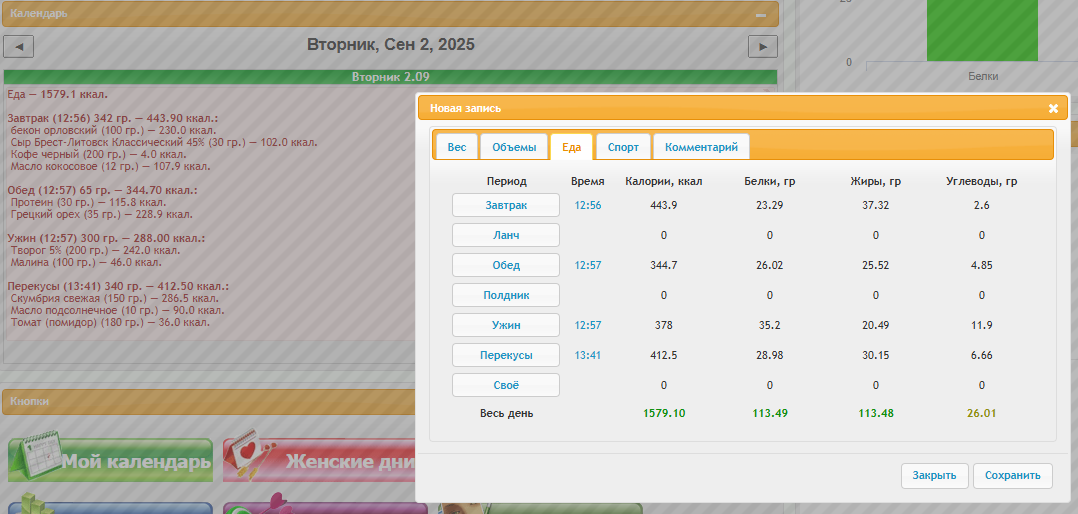This screenshot has width=1078, height=514.
Task: Click the Малина (100 гр.) entry
Action: pos(87,262)
